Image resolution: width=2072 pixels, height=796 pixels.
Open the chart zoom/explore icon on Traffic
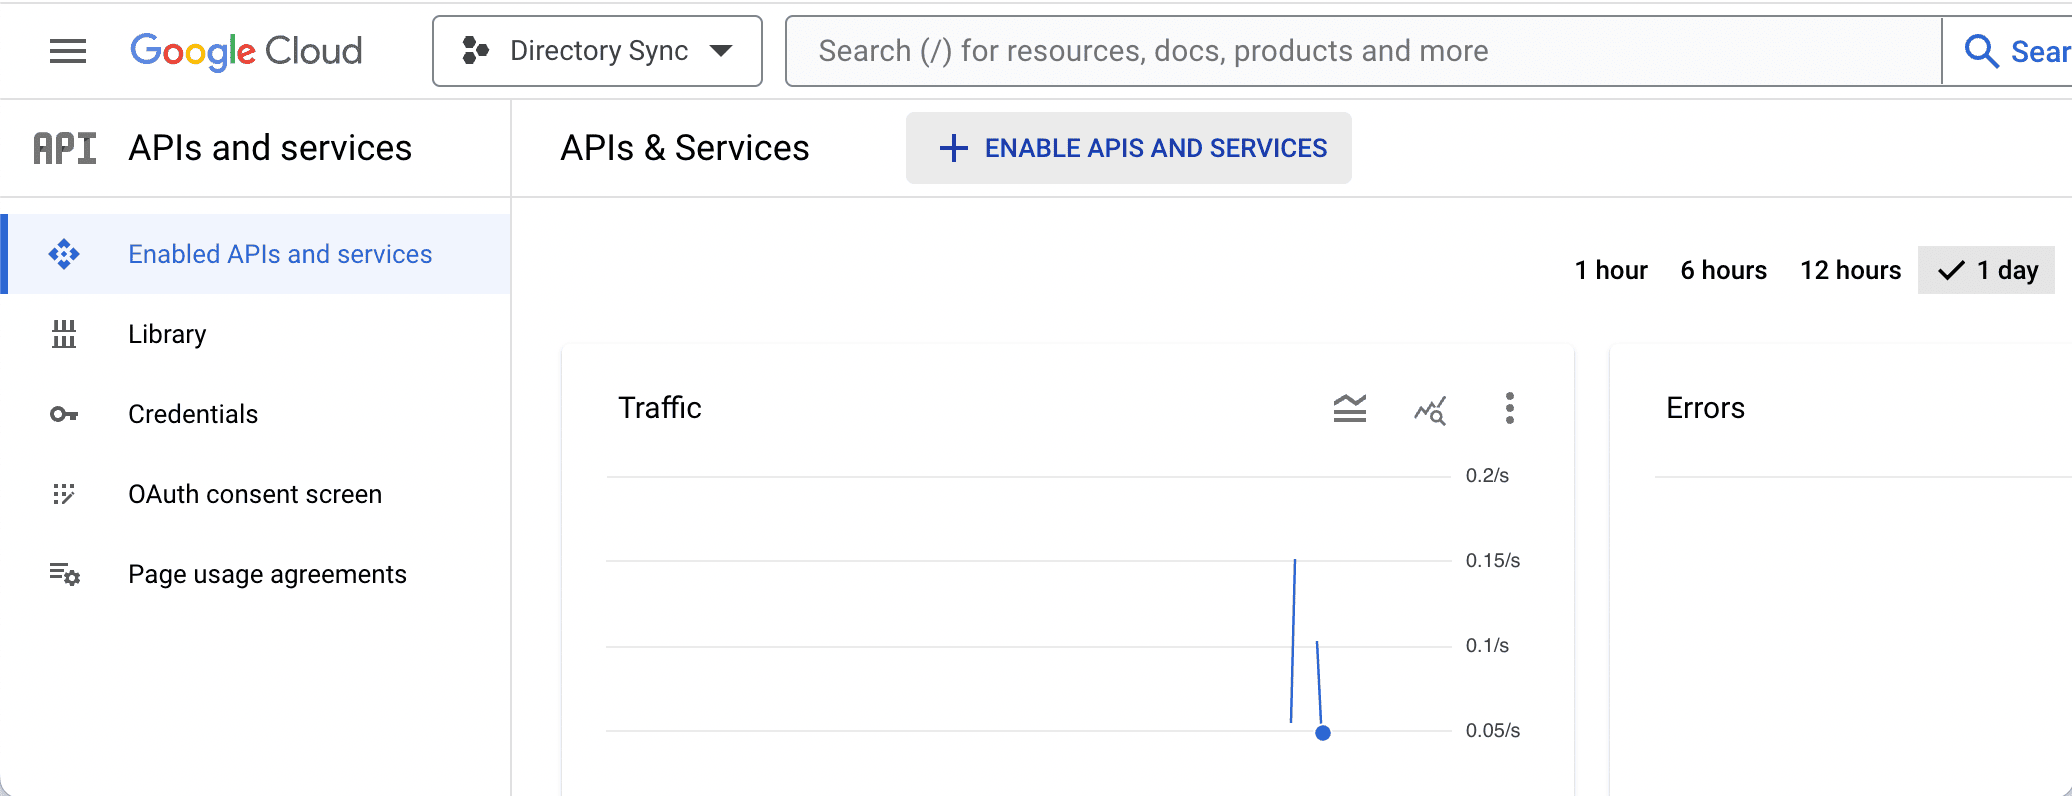coord(1429,408)
